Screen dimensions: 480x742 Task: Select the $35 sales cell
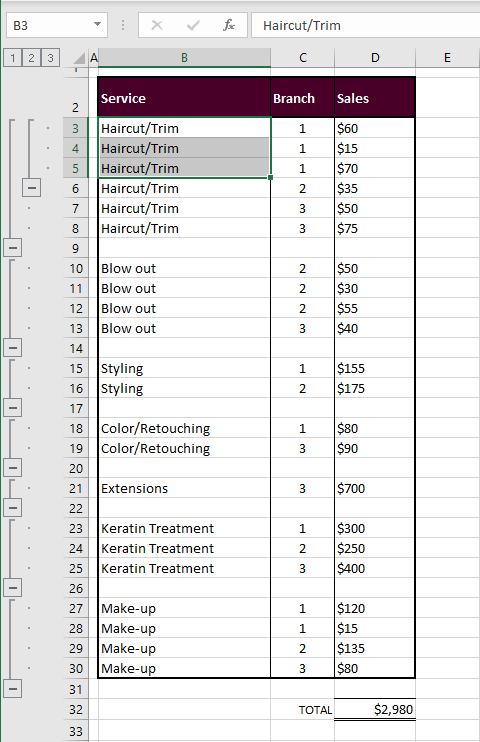[375, 188]
